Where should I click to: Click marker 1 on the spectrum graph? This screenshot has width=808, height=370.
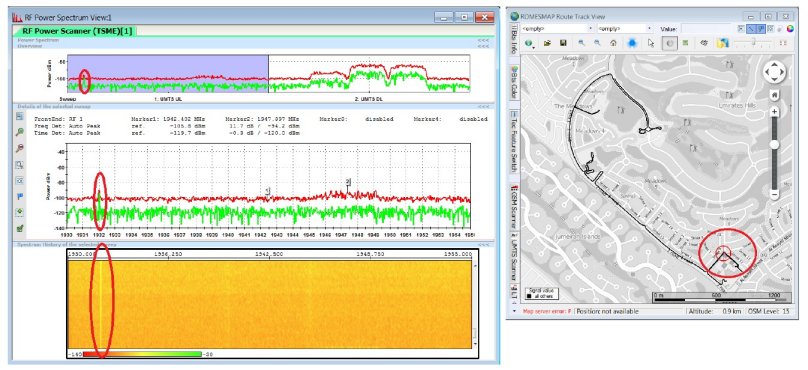[x=267, y=191]
